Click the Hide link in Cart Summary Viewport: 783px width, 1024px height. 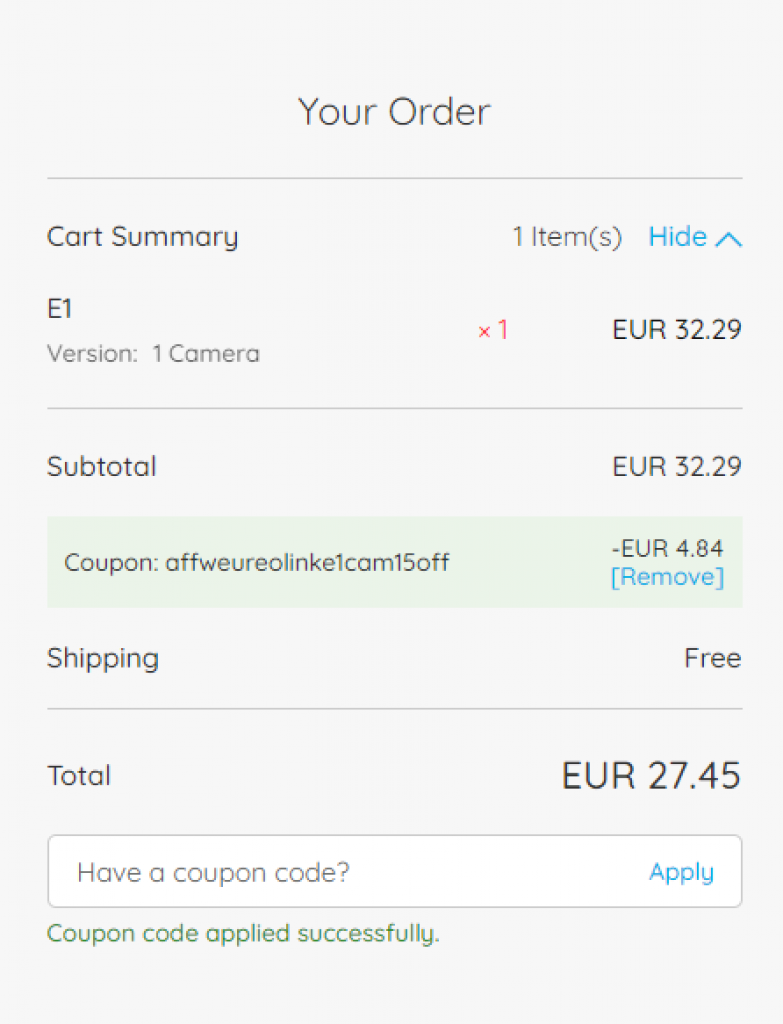pos(678,237)
